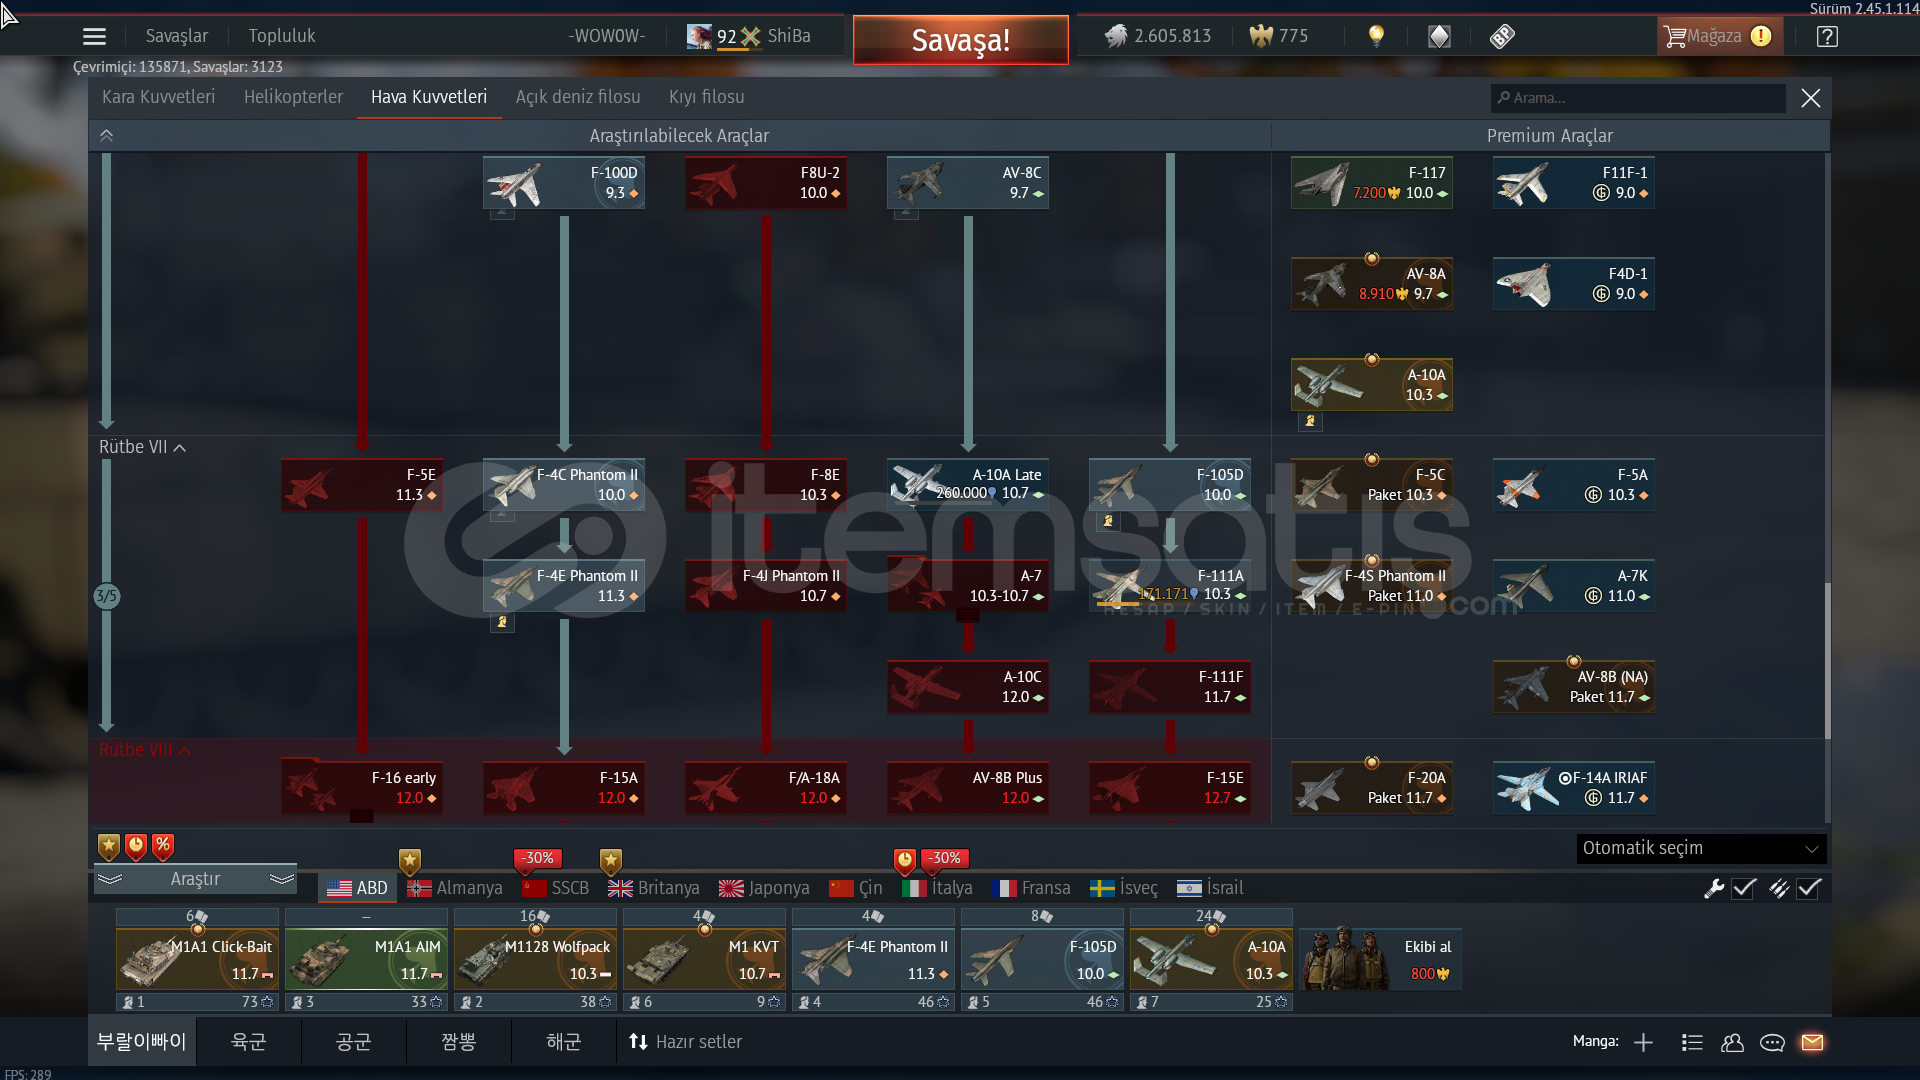This screenshot has height=1080, width=1920.
Task: Open the orange mail inbox icon
Action: [1812, 1043]
